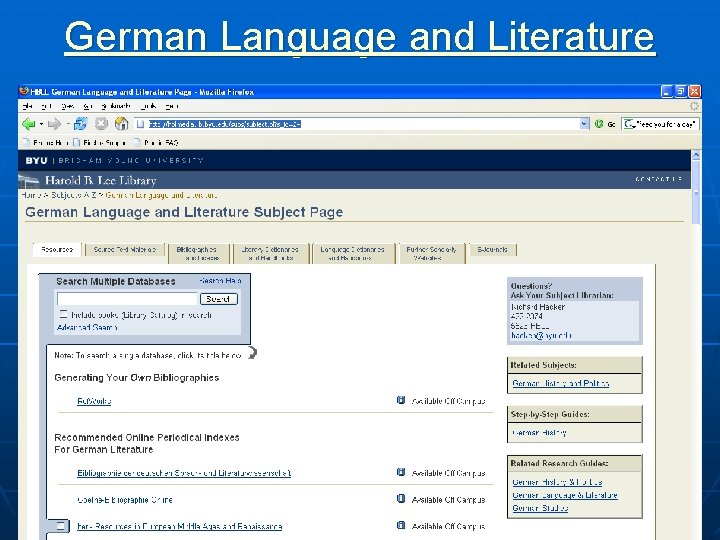Open German Language & Literature research guide
The width and height of the screenshot is (720, 540).
[x=565, y=495]
